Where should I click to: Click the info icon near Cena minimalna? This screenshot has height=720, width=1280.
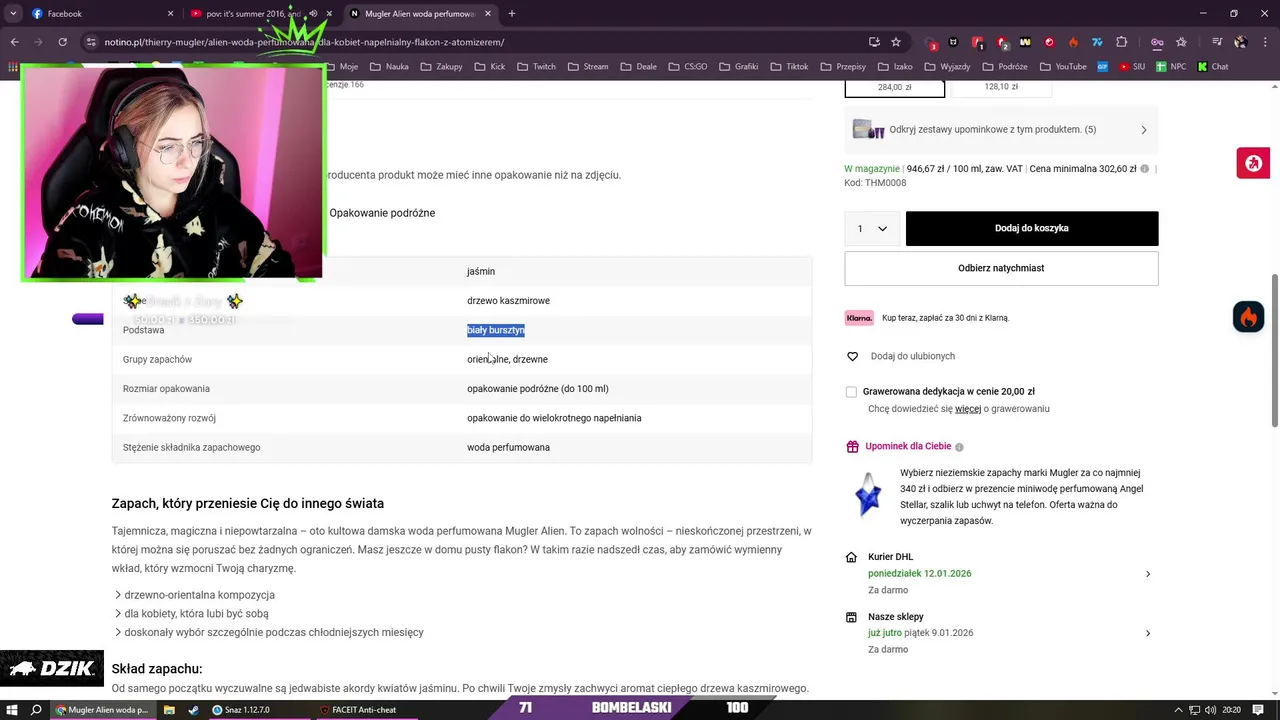coord(1145,169)
